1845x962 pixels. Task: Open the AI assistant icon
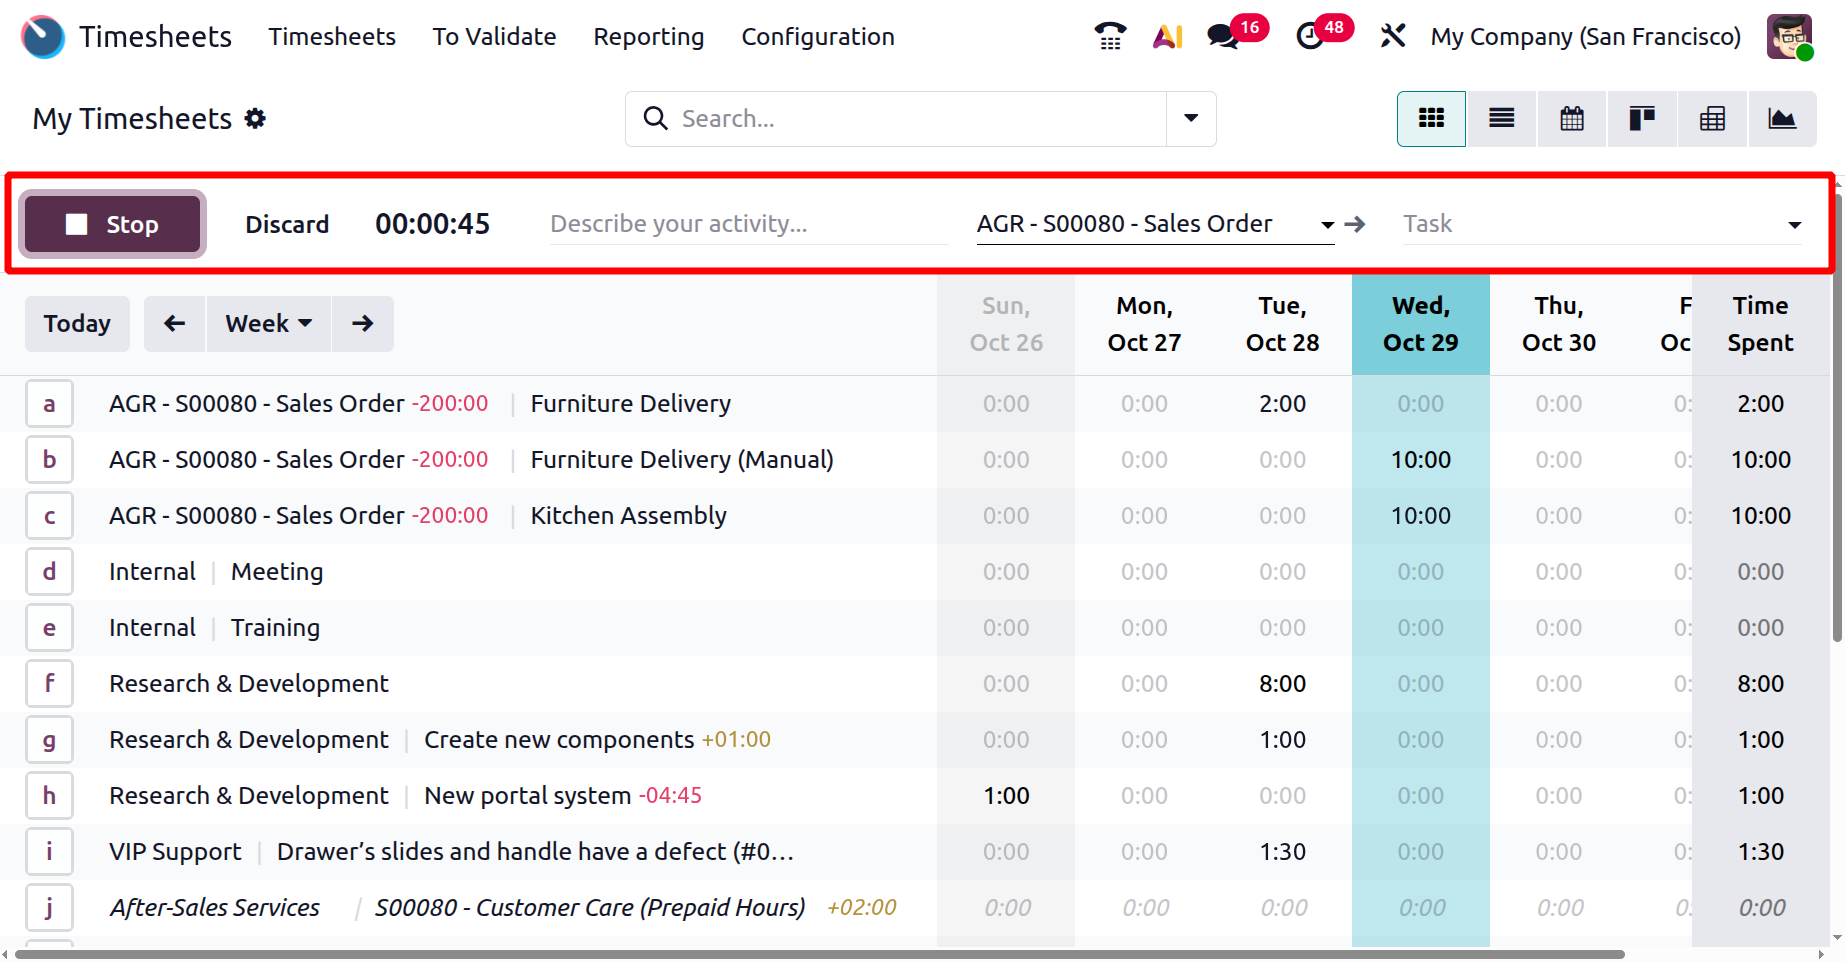coord(1167,37)
